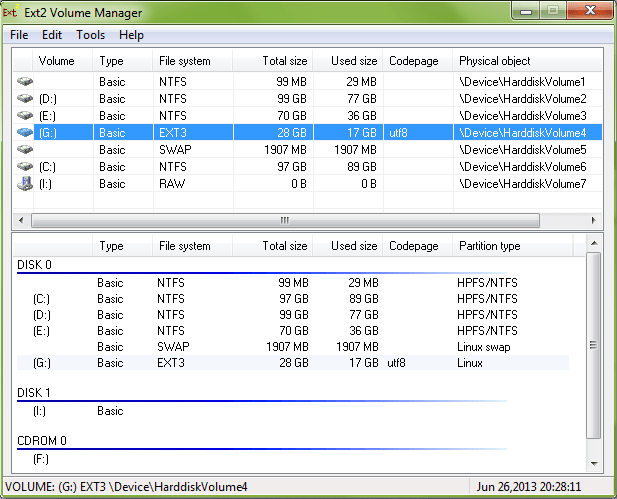Screen dimensions: 617x499
Task: Click status bar volume info text
Action: tap(126, 487)
